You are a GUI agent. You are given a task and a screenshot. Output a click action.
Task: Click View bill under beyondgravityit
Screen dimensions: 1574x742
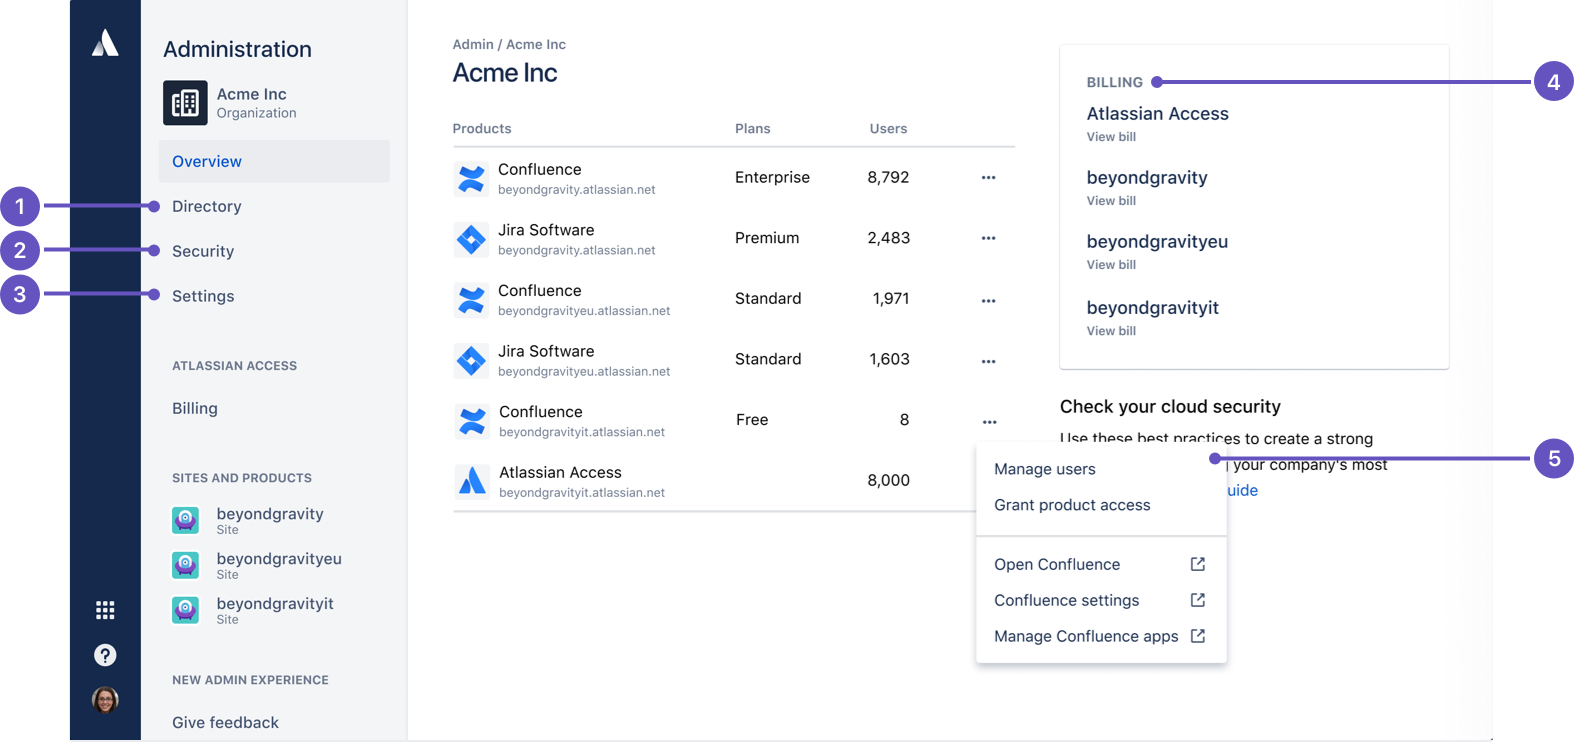[x=1111, y=331]
